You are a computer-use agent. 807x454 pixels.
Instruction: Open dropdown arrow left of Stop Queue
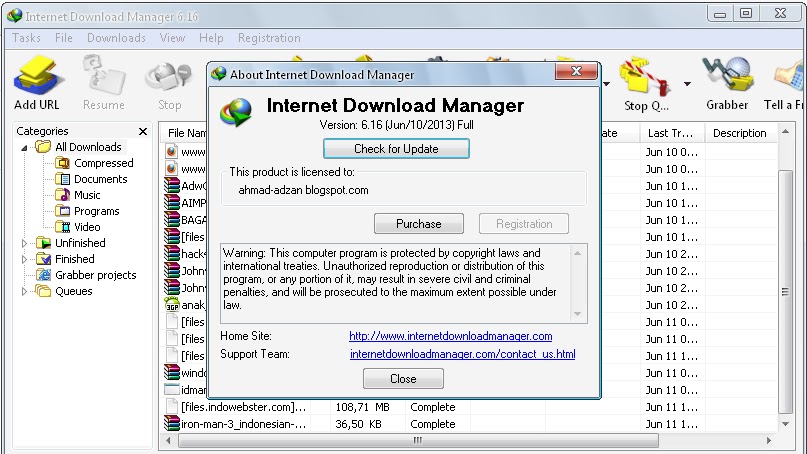click(607, 83)
